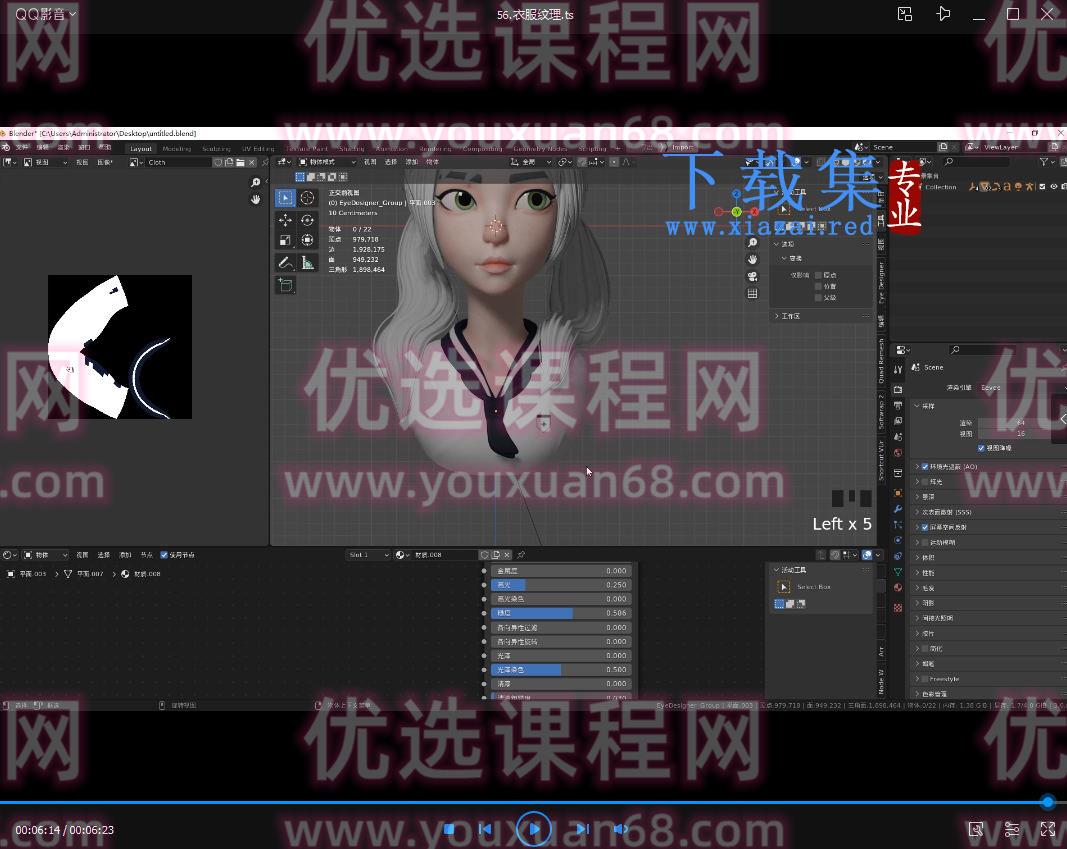Open the Texture Paint workspace tab
The height and width of the screenshot is (849, 1067).
click(307, 148)
